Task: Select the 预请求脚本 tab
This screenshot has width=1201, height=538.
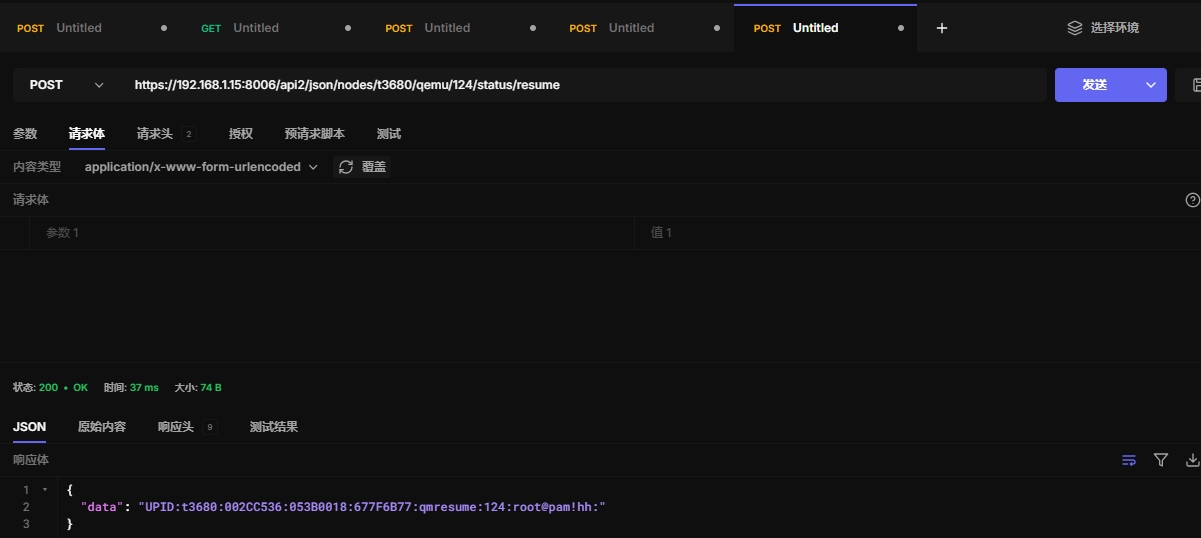Action: [314, 133]
